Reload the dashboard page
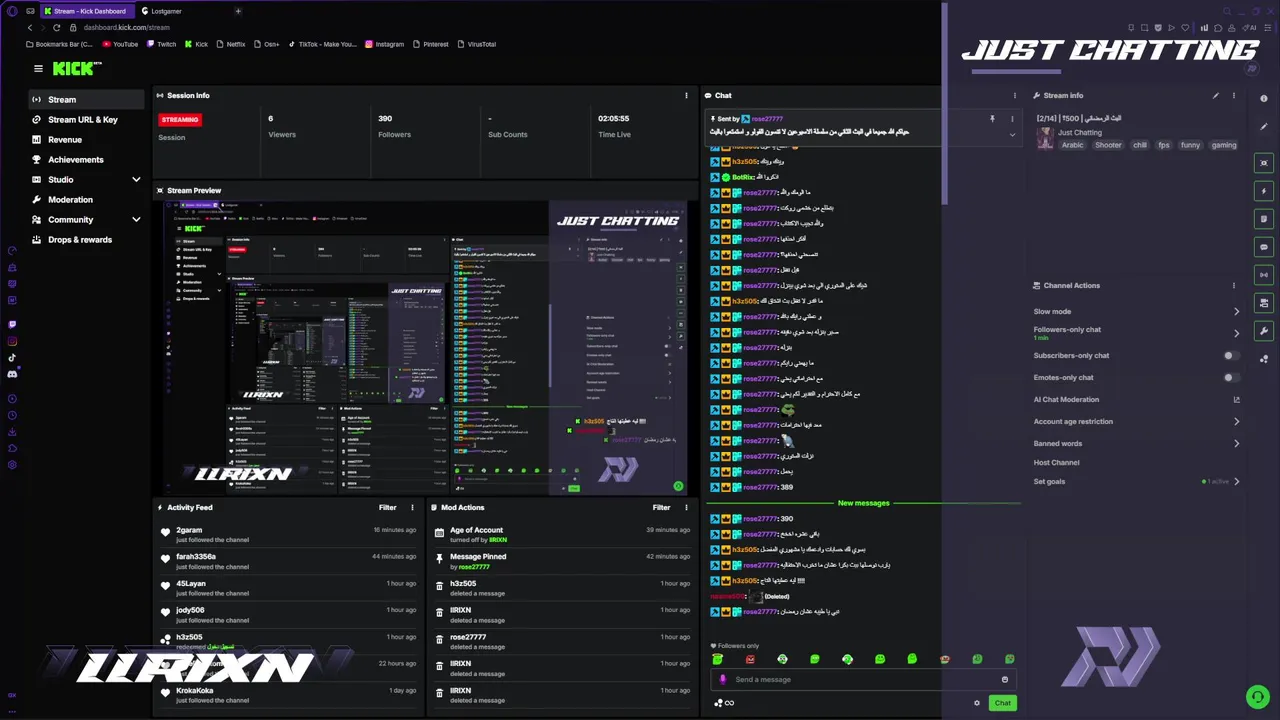The image size is (1280, 720). coord(56,27)
